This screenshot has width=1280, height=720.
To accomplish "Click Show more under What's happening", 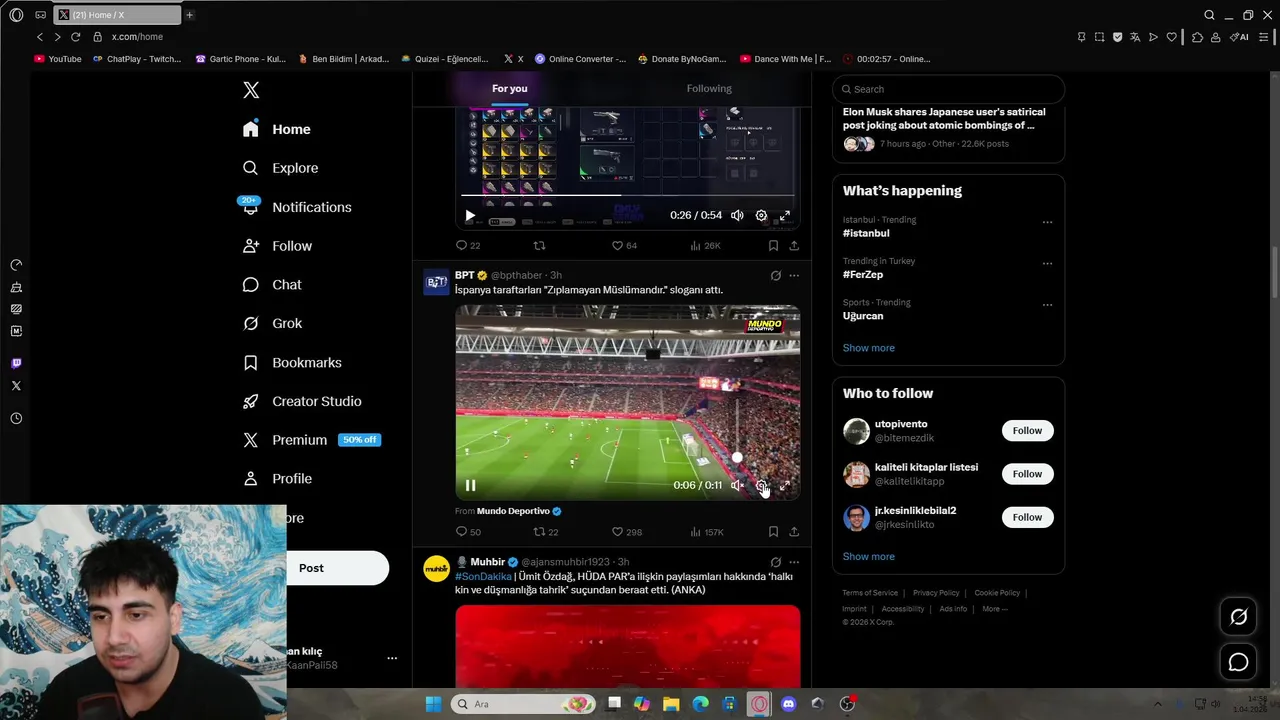I will click(x=869, y=348).
